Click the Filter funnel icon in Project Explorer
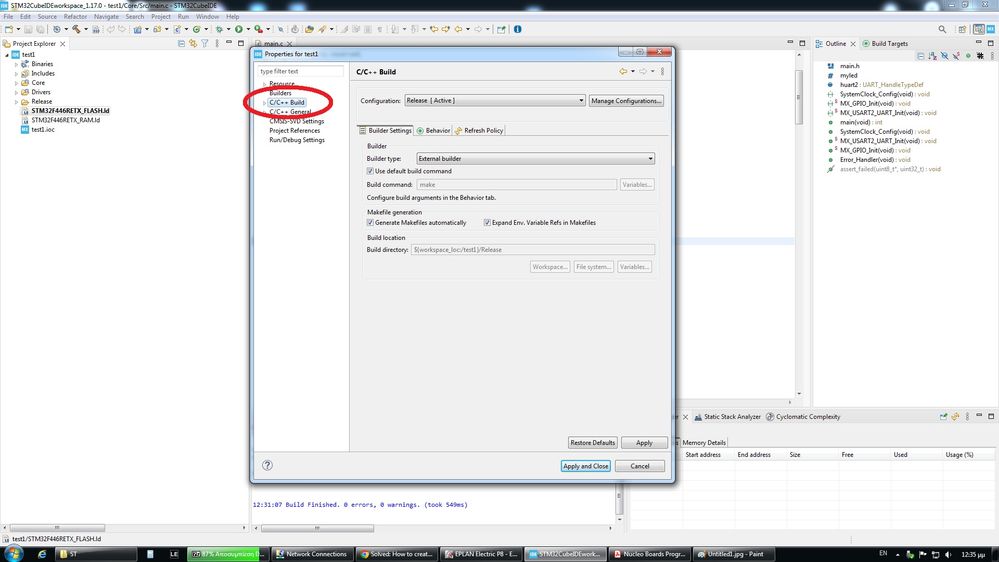This screenshot has height=562, width=999. 205,43
